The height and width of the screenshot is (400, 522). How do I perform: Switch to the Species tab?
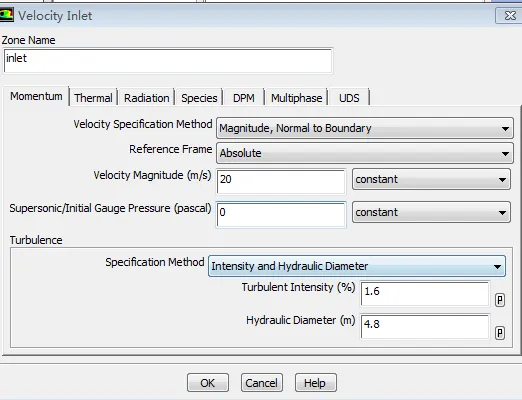click(x=199, y=98)
